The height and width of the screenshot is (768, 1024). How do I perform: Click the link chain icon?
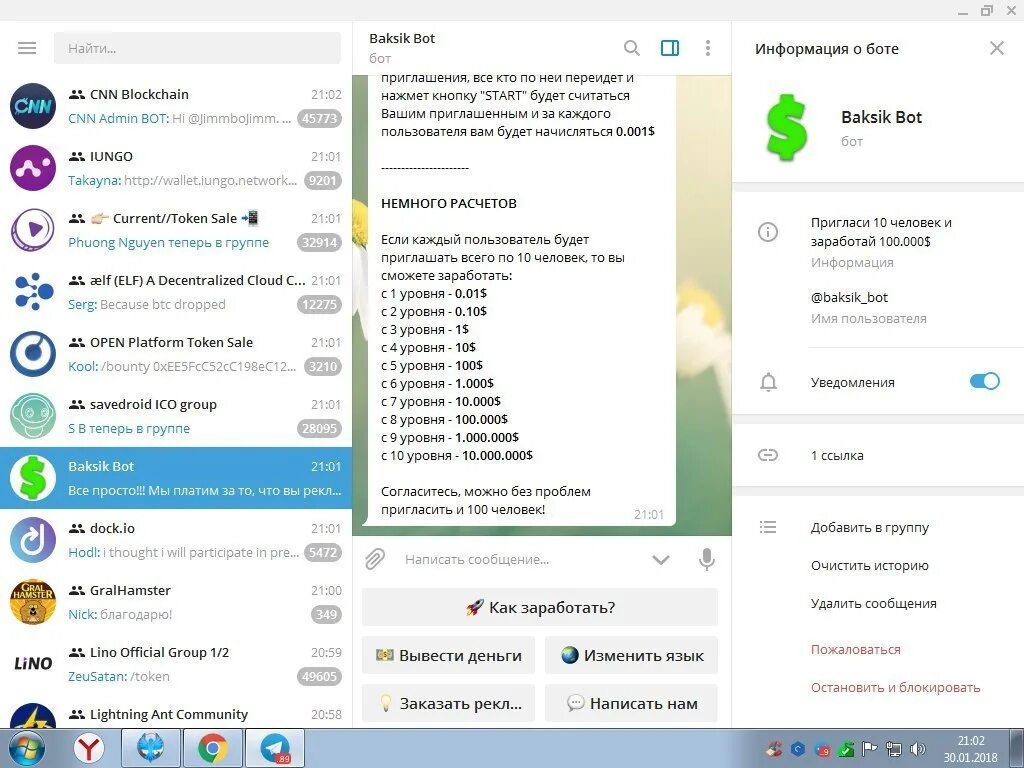pos(768,455)
